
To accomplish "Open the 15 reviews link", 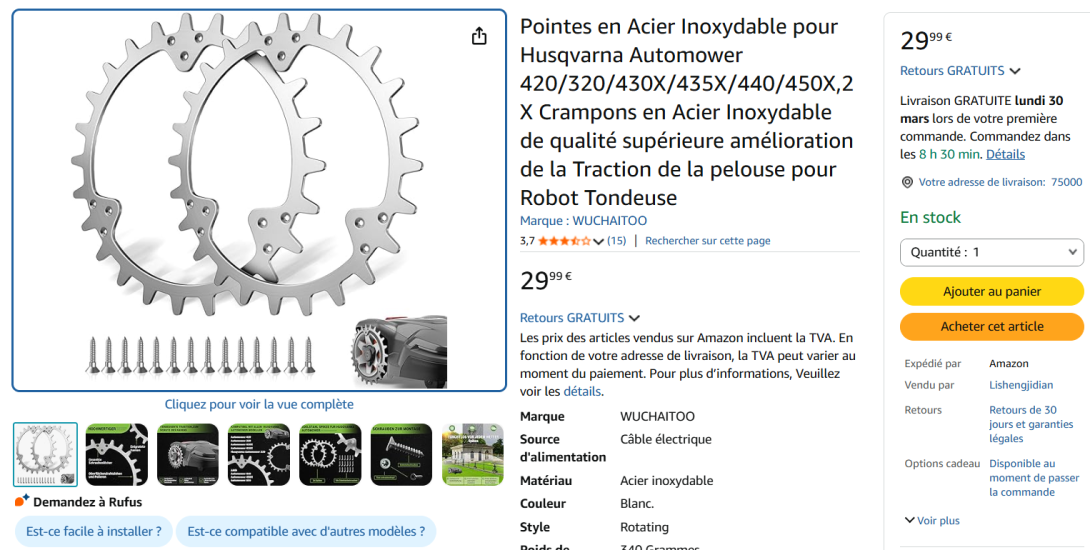I will [616, 241].
